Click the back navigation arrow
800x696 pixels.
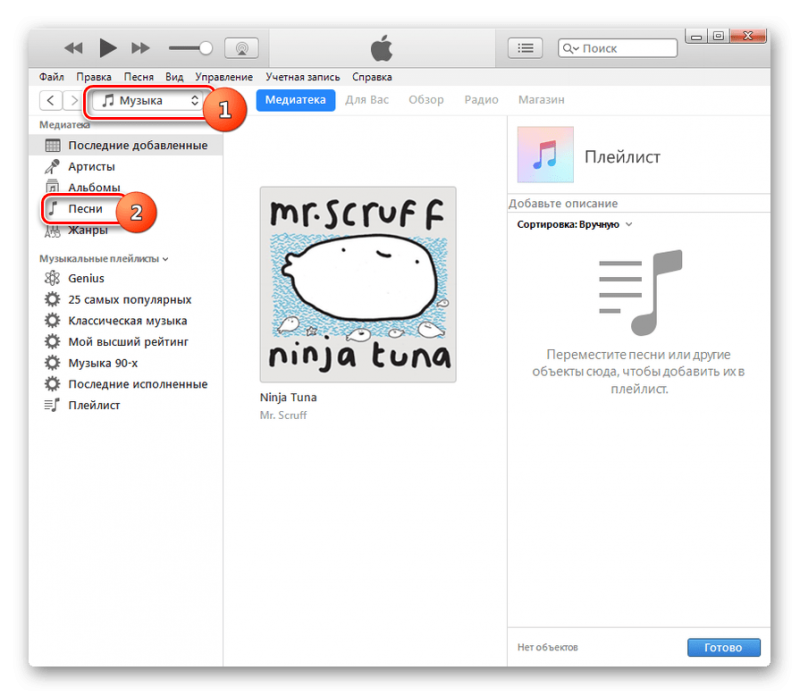(x=49, y=100)
